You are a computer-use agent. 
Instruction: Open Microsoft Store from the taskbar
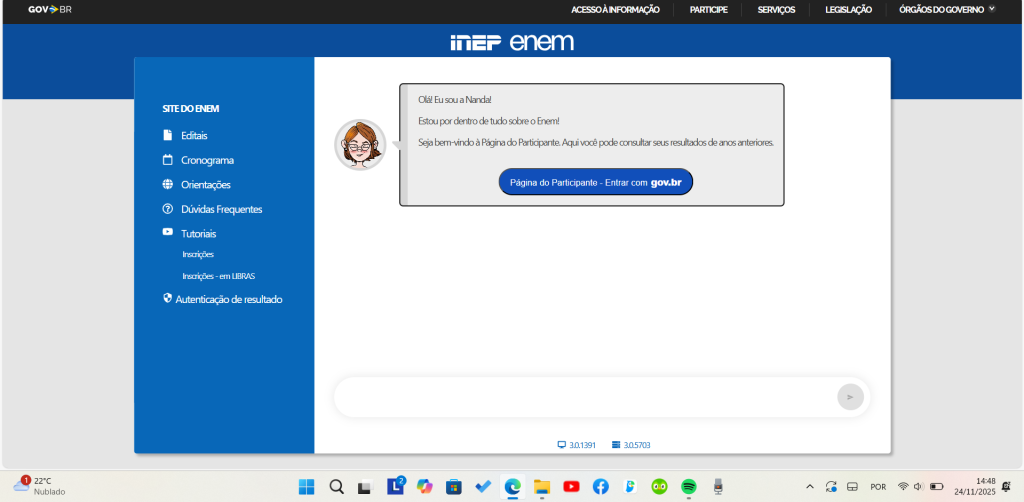(x=454, y=487)
